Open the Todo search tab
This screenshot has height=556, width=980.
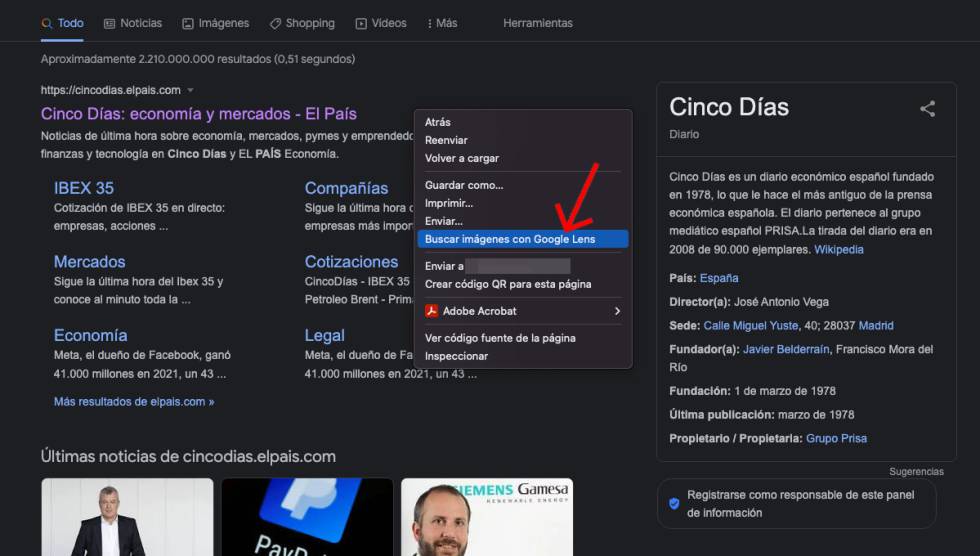(x=62, y=23)
